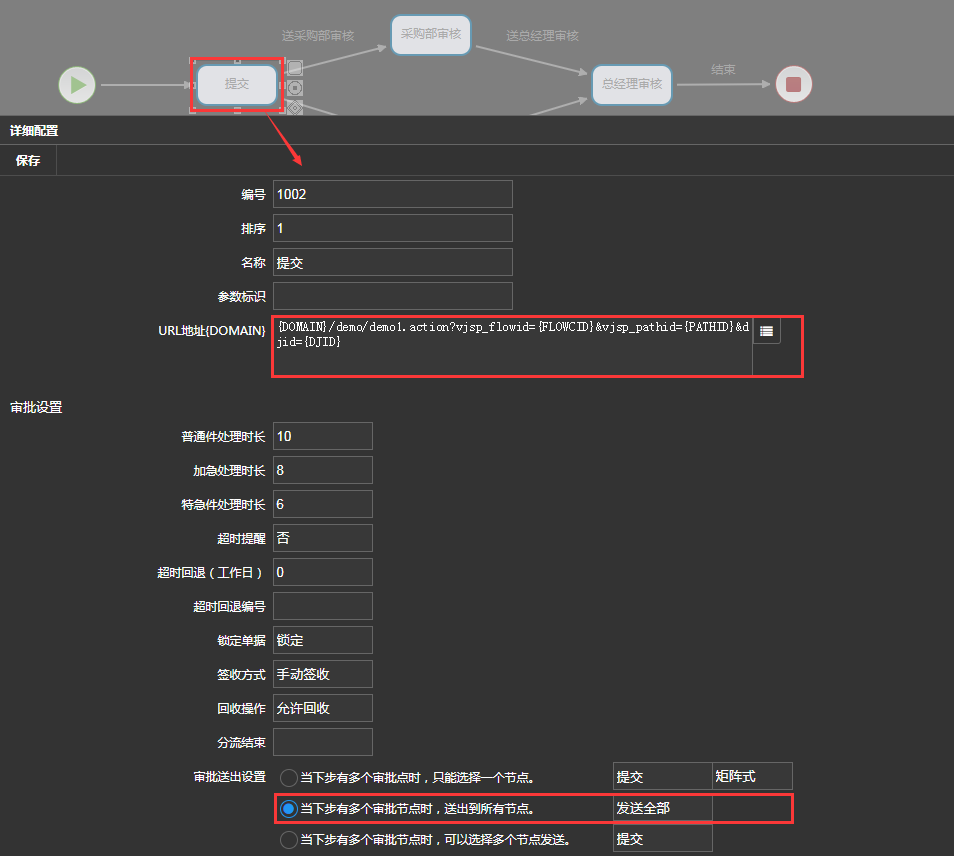Select the 提交 workflow node
954x856 pixels.
click(x=237, y=84)
